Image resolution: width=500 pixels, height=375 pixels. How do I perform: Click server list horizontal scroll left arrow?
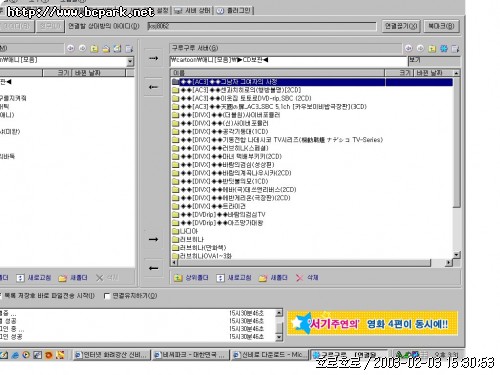(174, 263)
